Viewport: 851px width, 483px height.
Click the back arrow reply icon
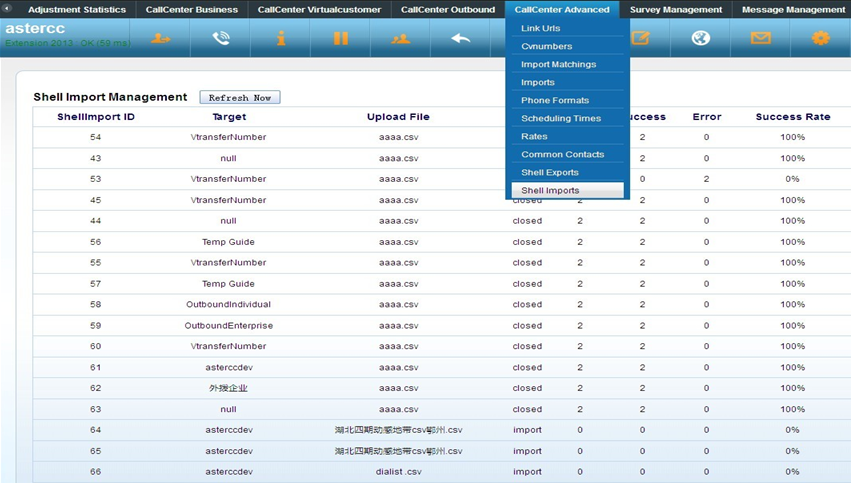click(x=461, y=39)
